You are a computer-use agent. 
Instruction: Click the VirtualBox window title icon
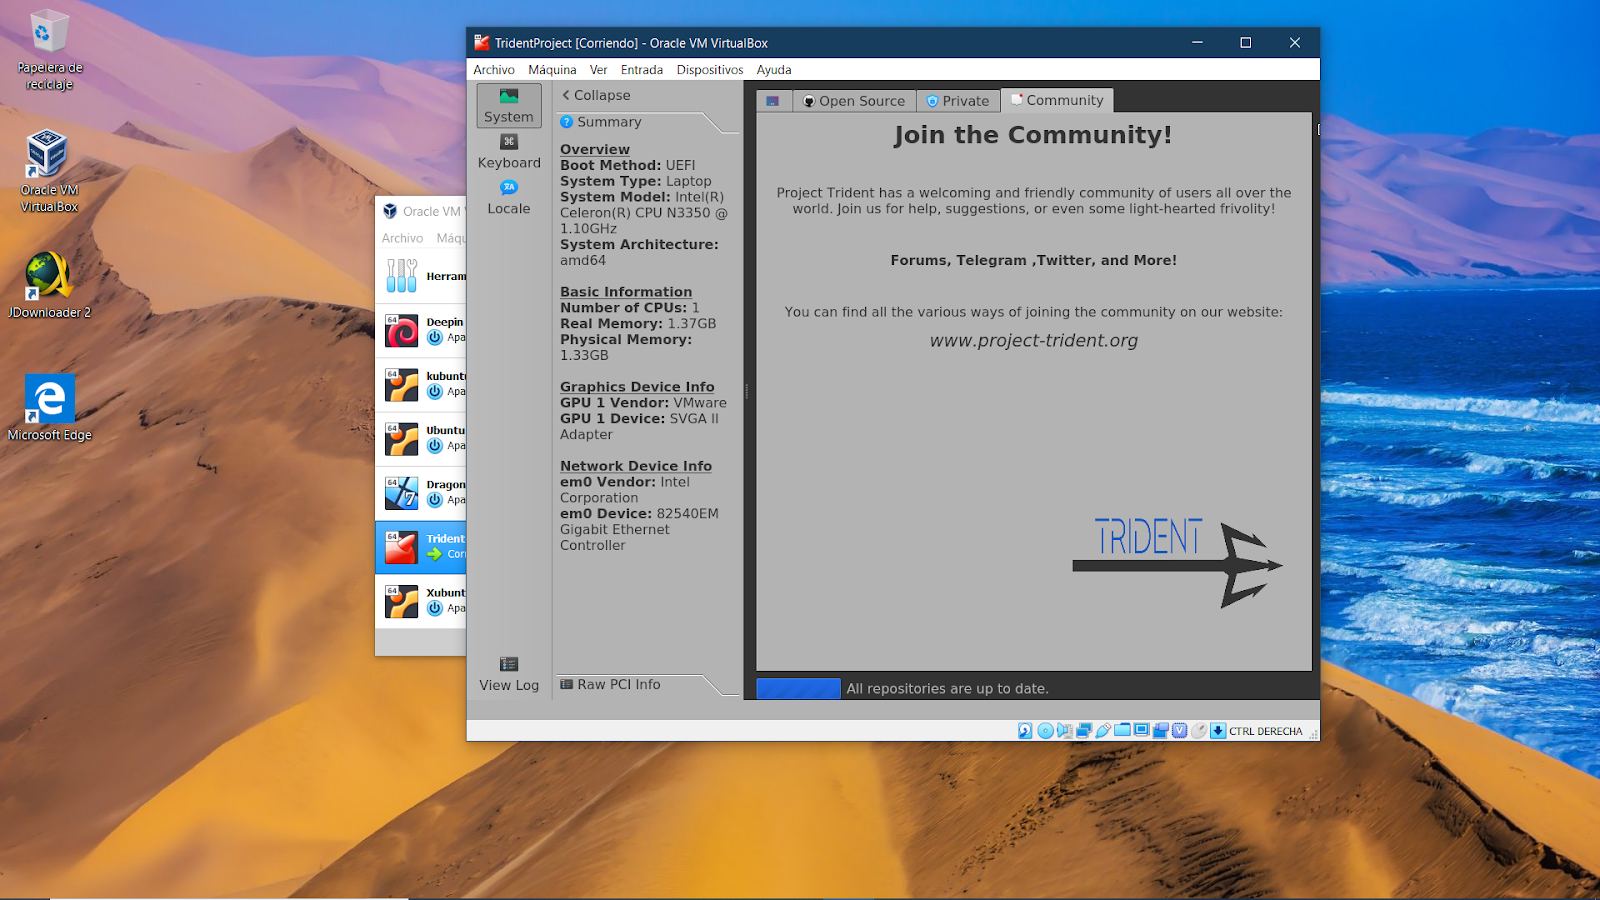pos(482,43)
